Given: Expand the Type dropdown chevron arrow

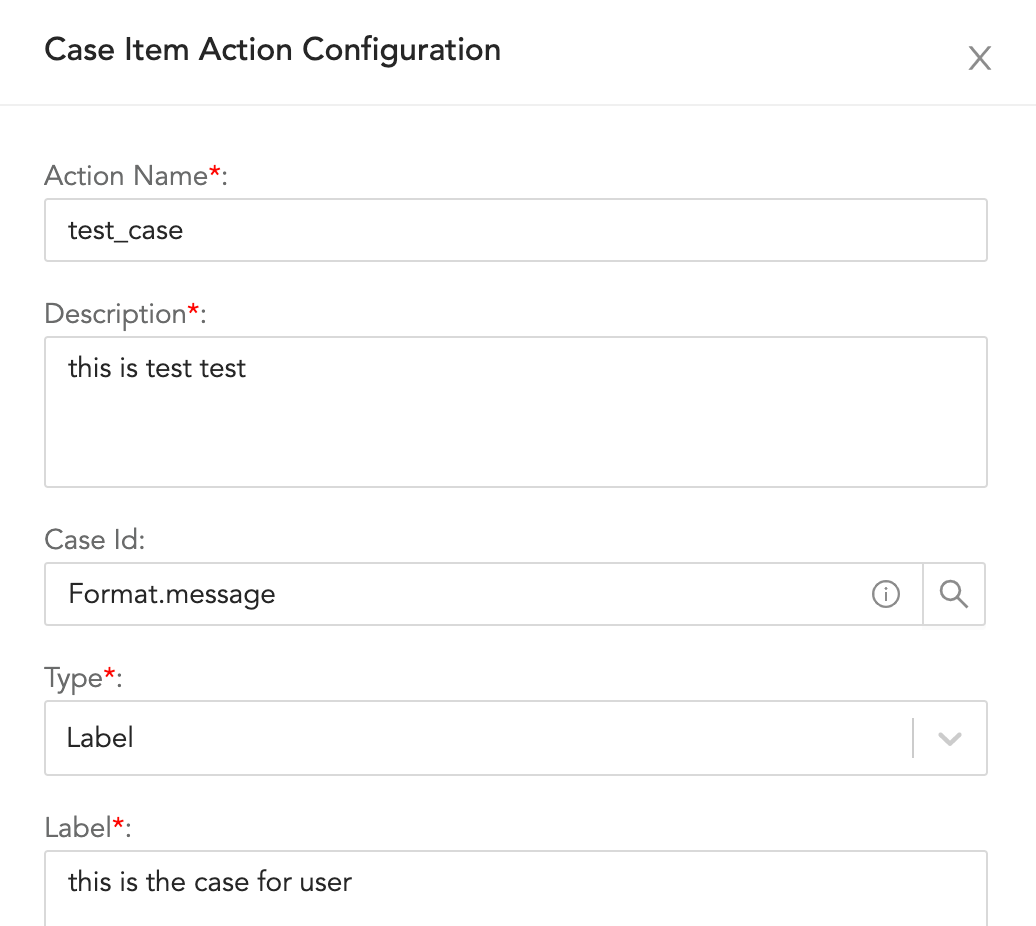Looking at the screenshot, I should coord(949,739).
